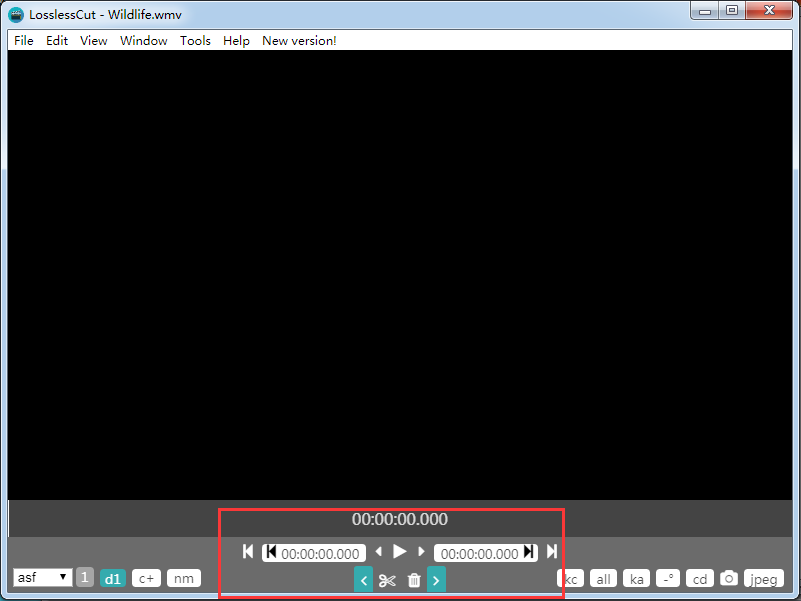
Task: Maximize the LosslessCut window
Action: point(732,11)
